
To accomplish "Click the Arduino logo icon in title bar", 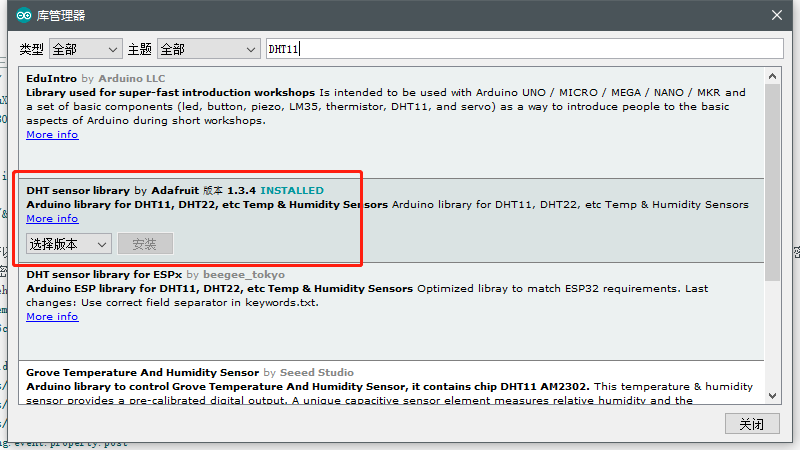I will click(x=24, y=15).
